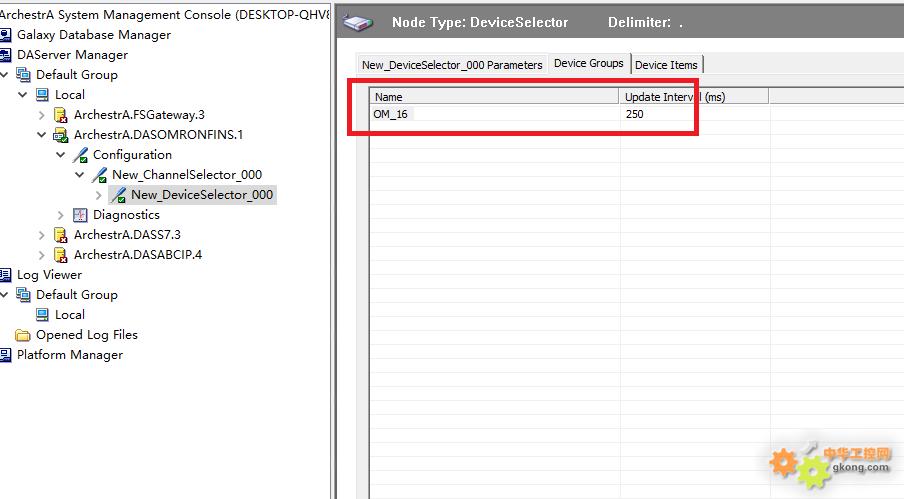
Task: Click the ArchestrA.DASABCIP.4 server icon
Action: (61, 255)
